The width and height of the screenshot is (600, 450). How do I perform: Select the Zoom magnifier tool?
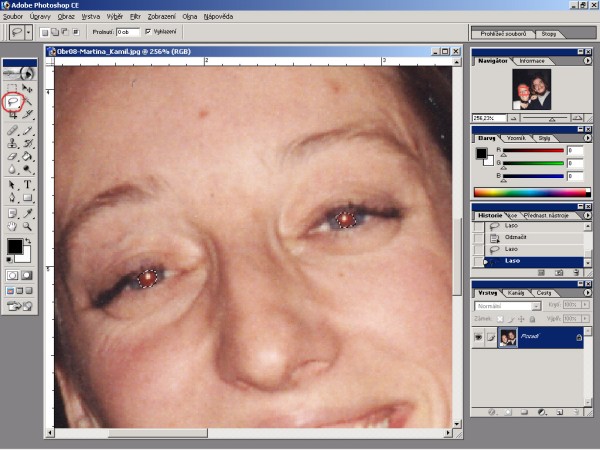tap(28, 227)
